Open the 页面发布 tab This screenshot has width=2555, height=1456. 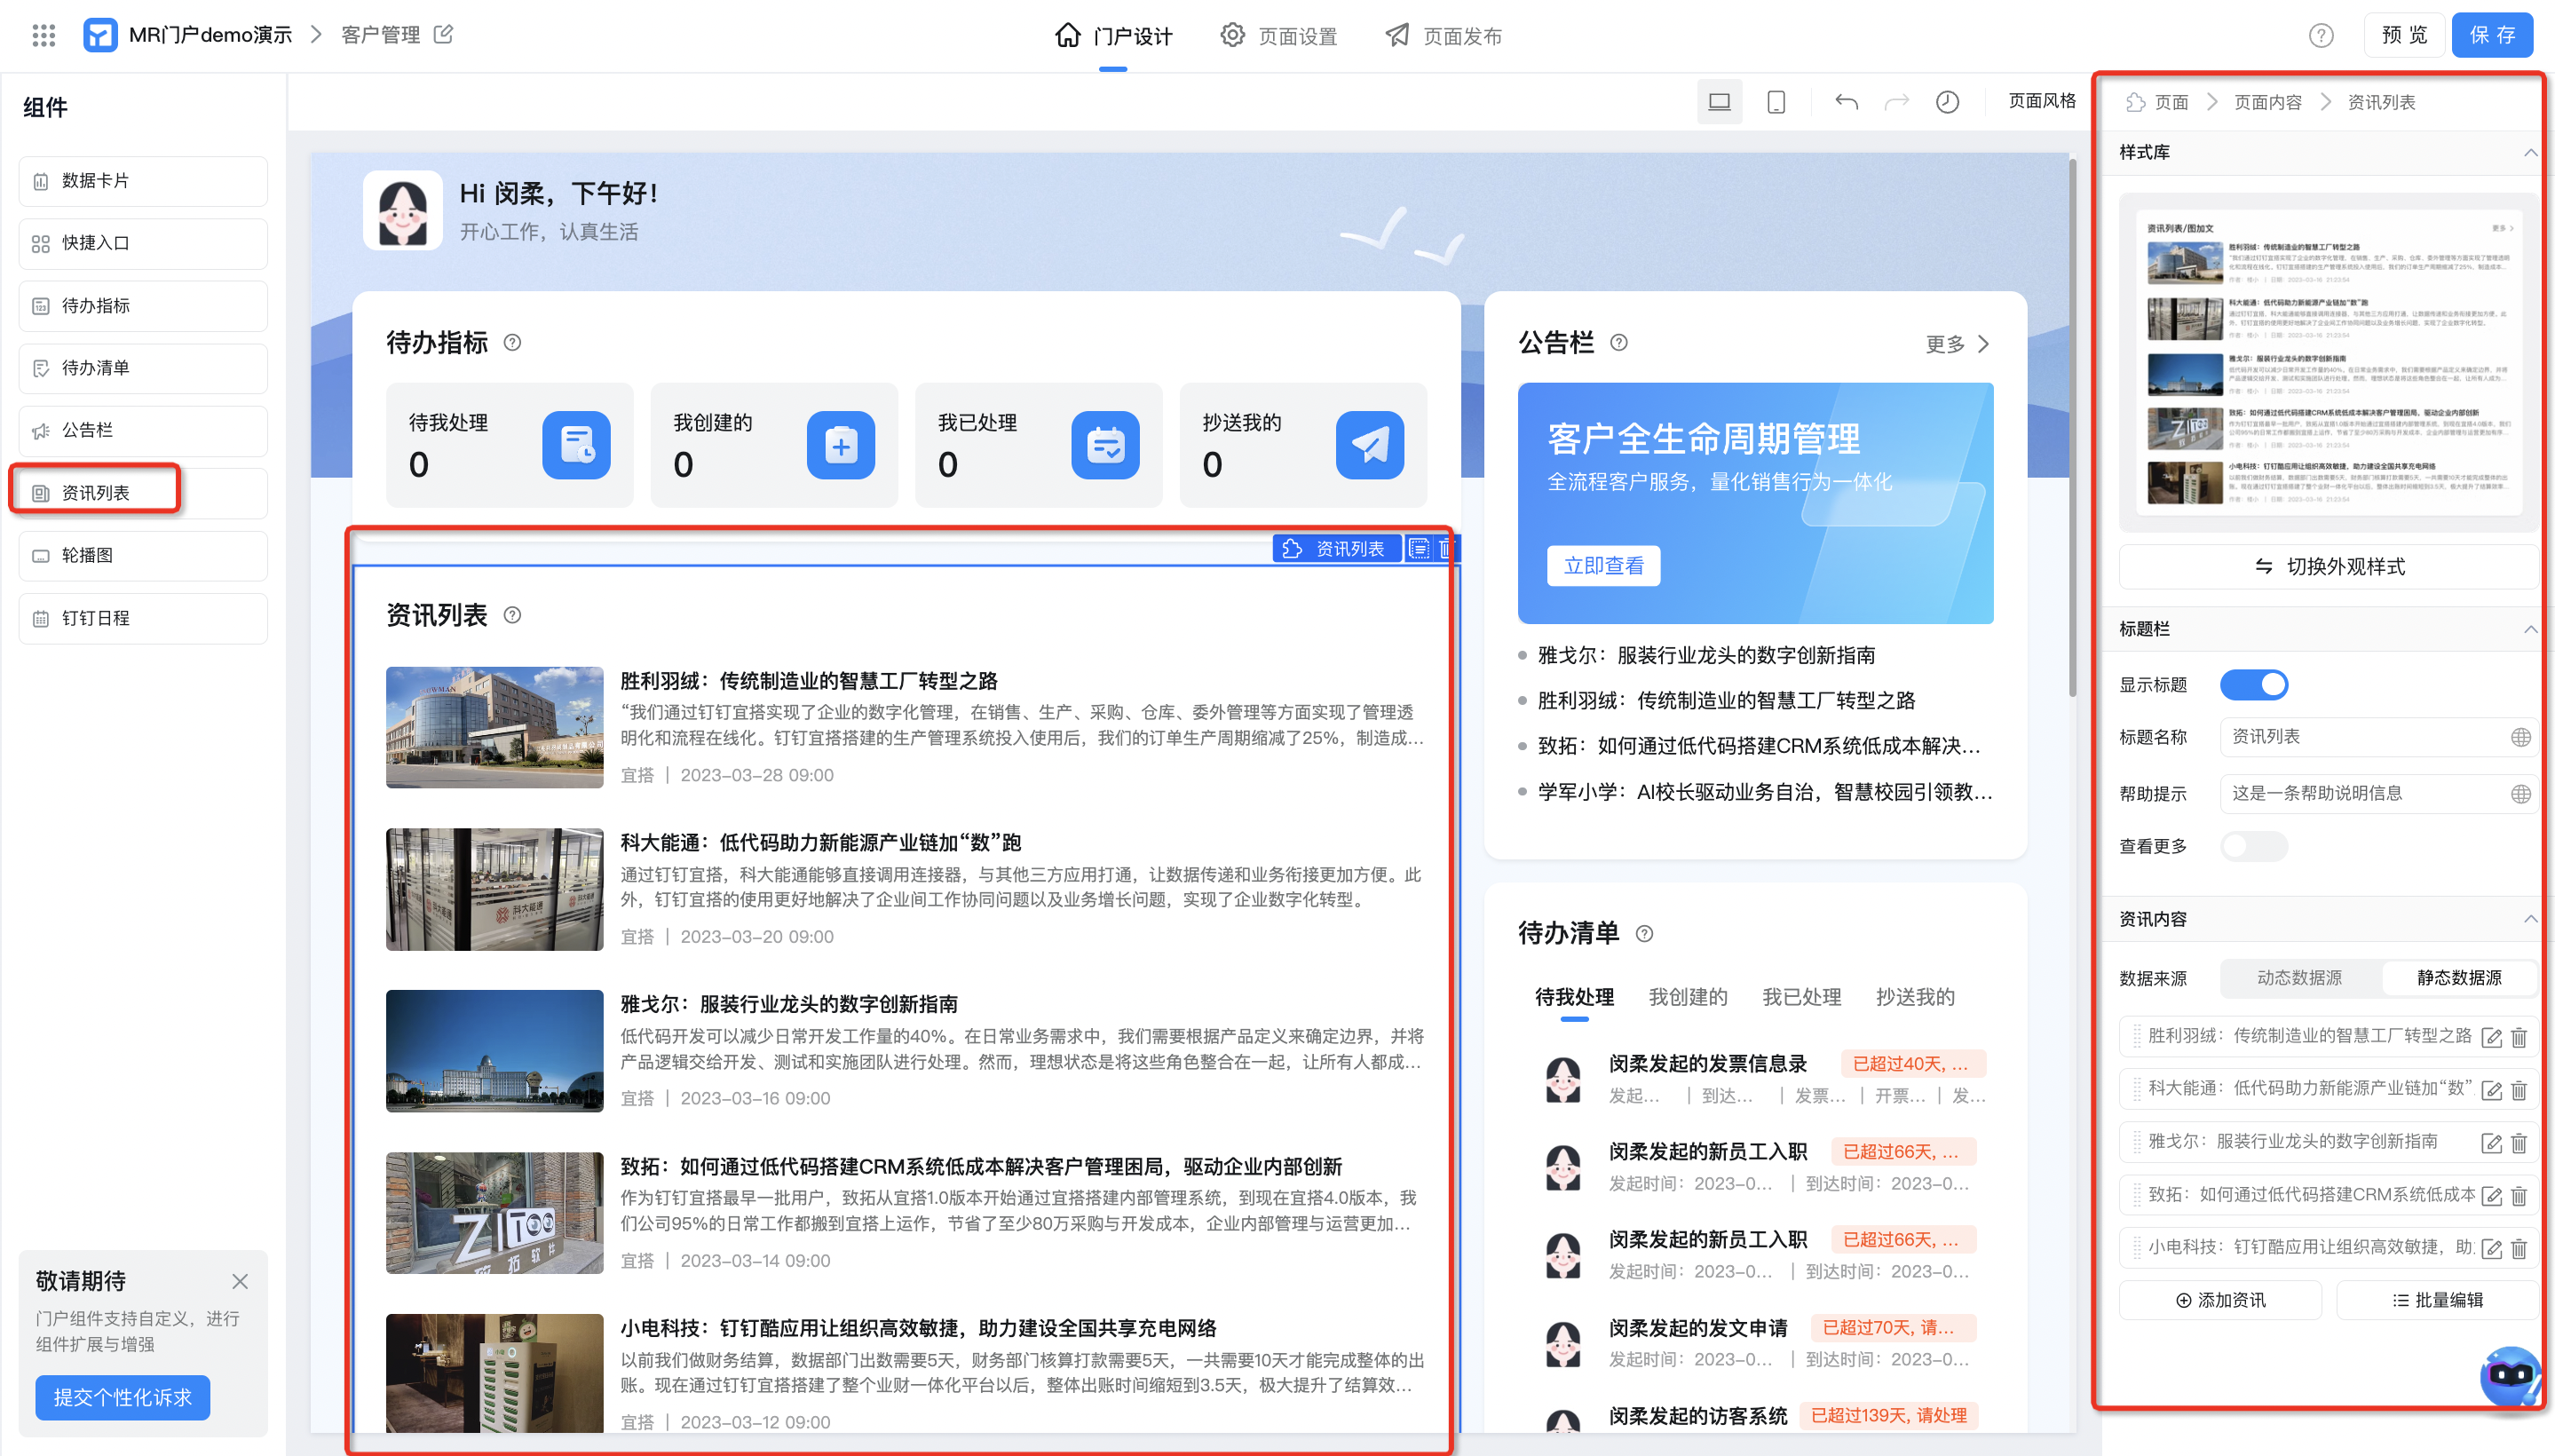click(1443, 36)
